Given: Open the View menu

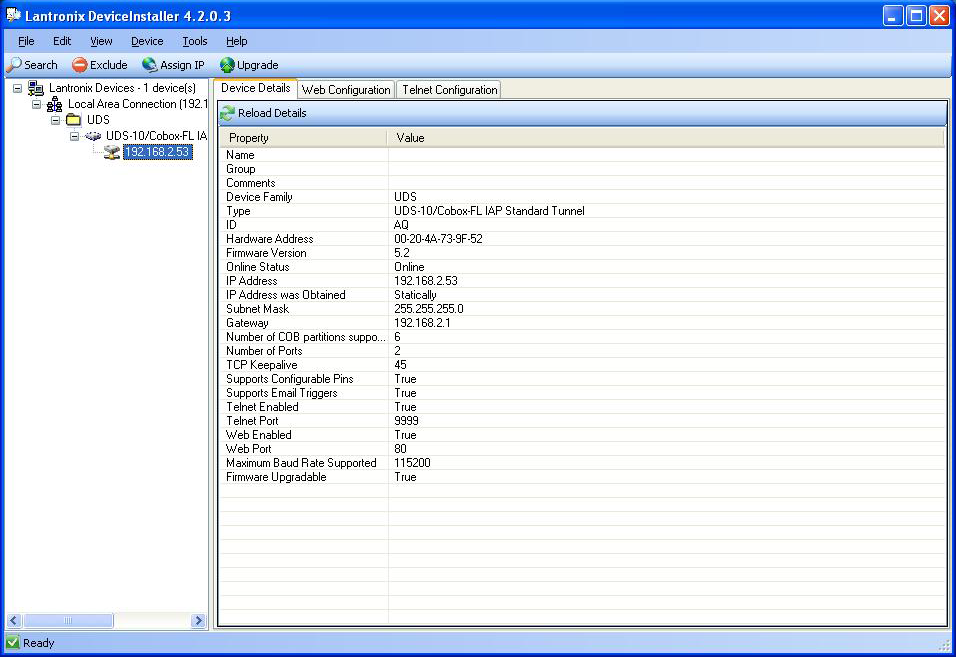Looking at the screenshot, I should (101, 41).
